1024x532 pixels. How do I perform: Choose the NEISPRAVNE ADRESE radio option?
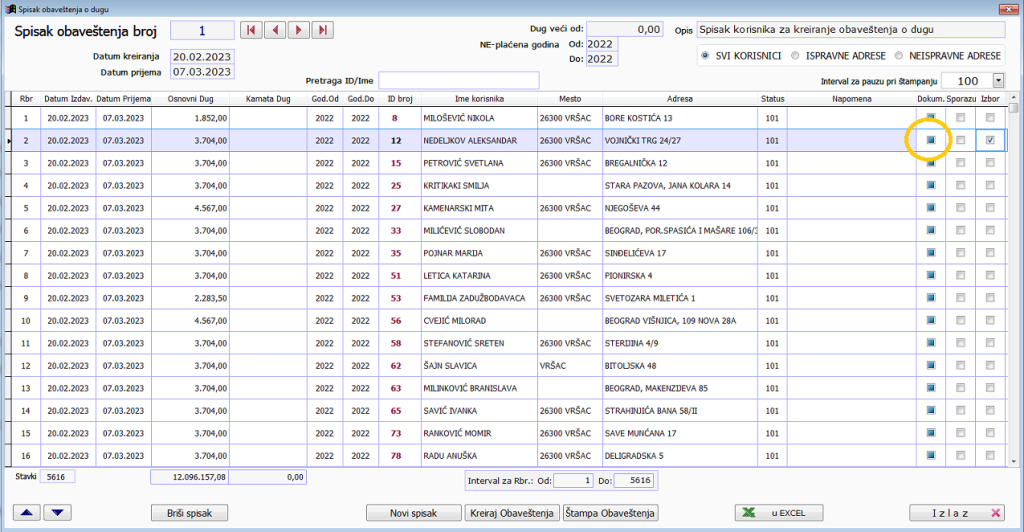click(900, 55)
